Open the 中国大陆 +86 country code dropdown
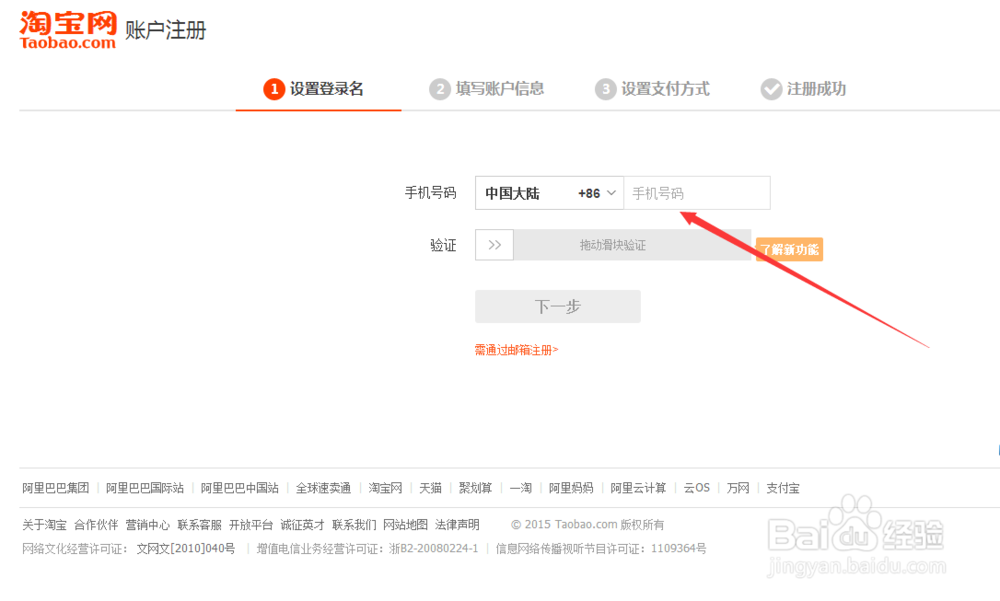The image size is (1000, 601). point(549,193)
